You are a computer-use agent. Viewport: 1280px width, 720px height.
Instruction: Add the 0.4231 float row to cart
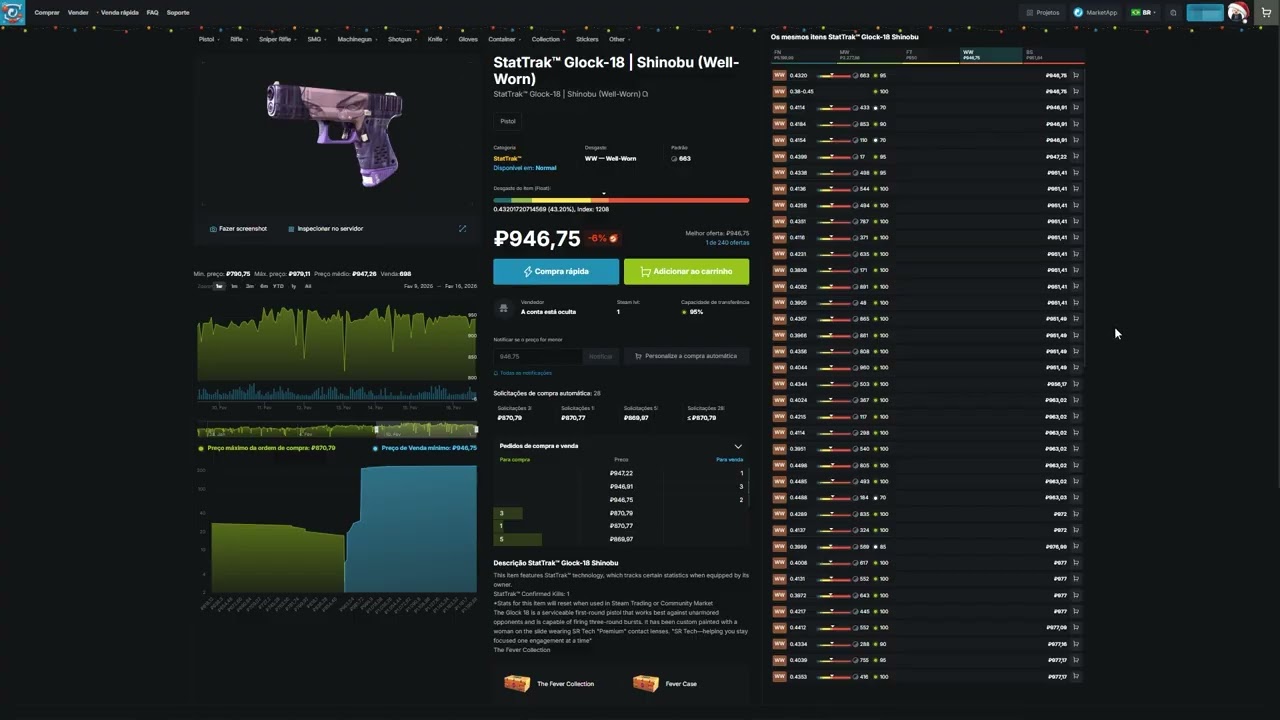point(1076,253)
